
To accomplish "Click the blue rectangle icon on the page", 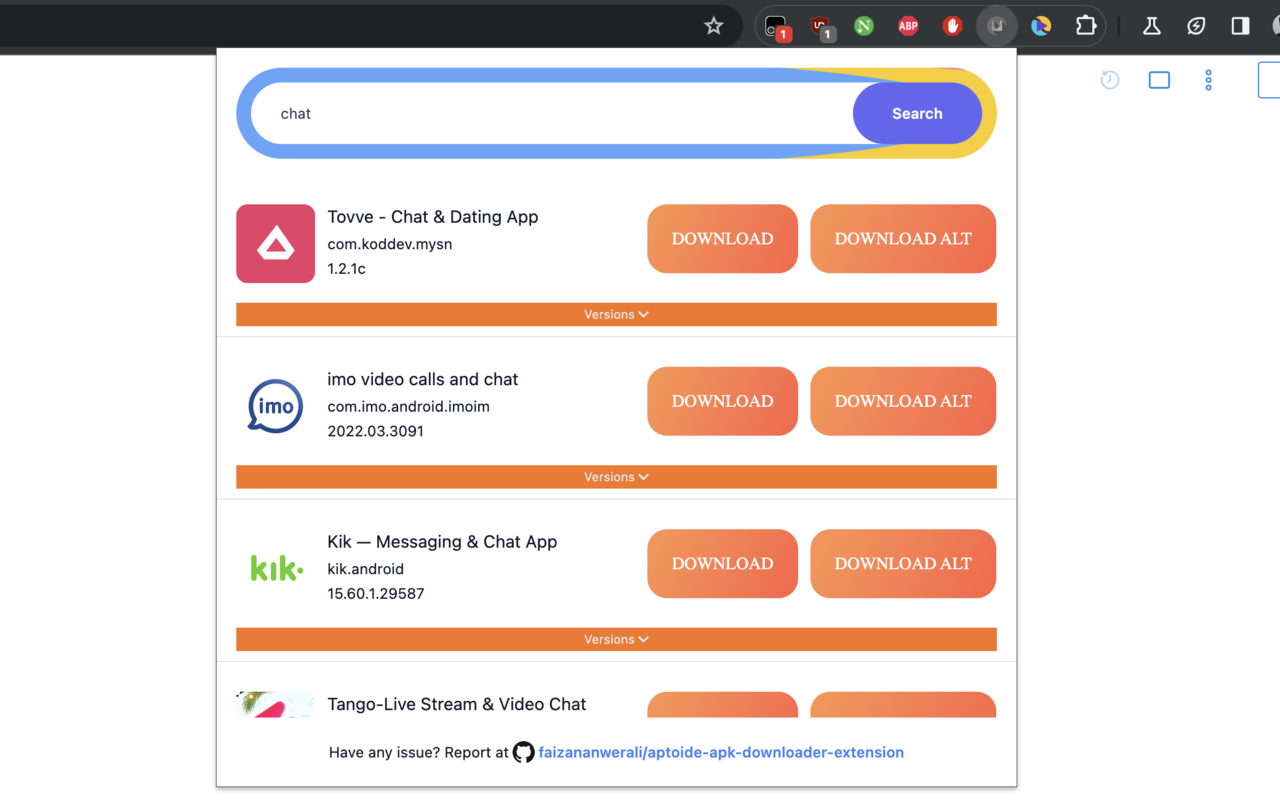I will pyautogui.click(x=1159, y=80).
